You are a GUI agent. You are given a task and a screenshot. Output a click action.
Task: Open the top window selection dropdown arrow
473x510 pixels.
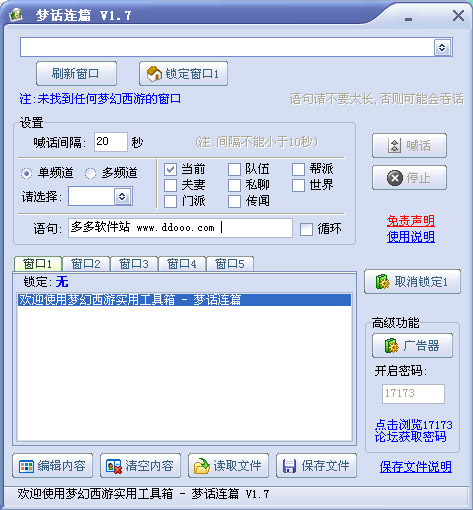(x=442, y=47)
